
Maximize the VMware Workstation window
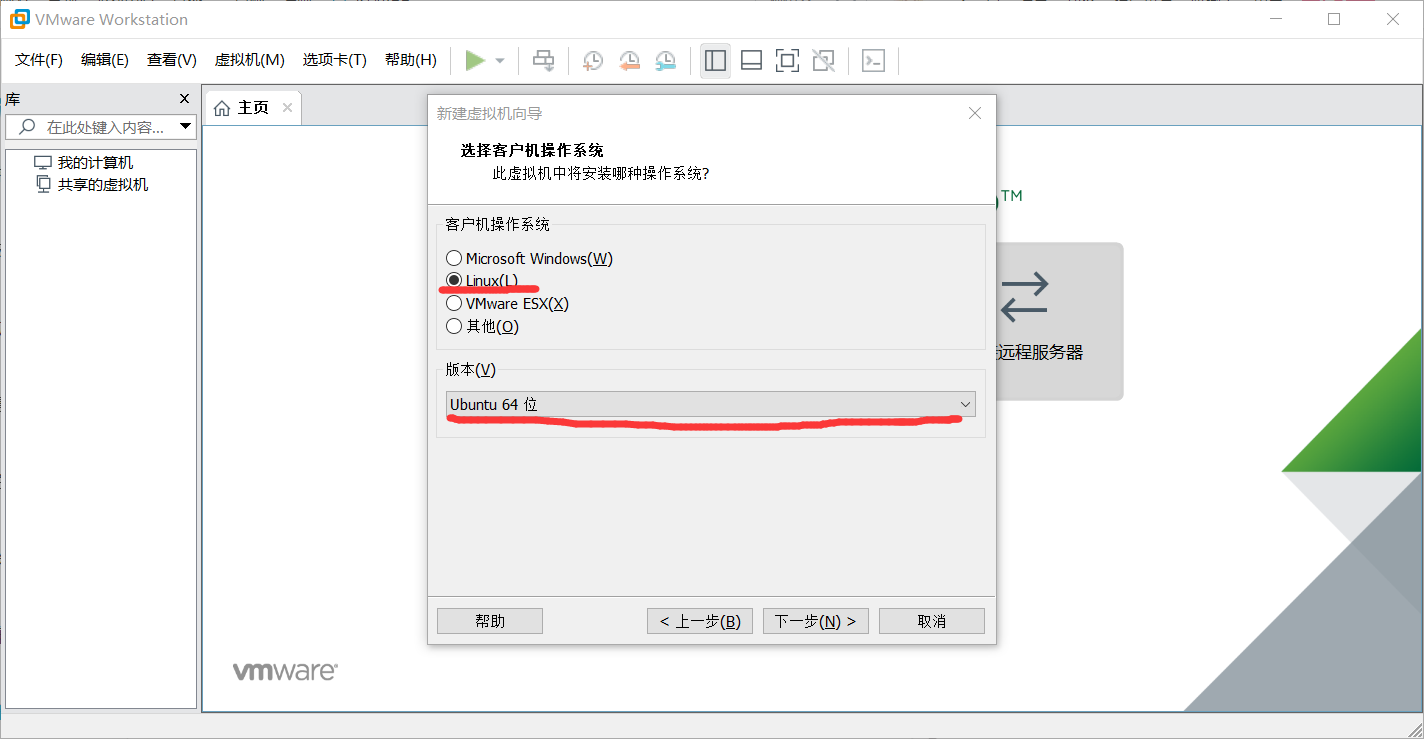coord(1334,19)
